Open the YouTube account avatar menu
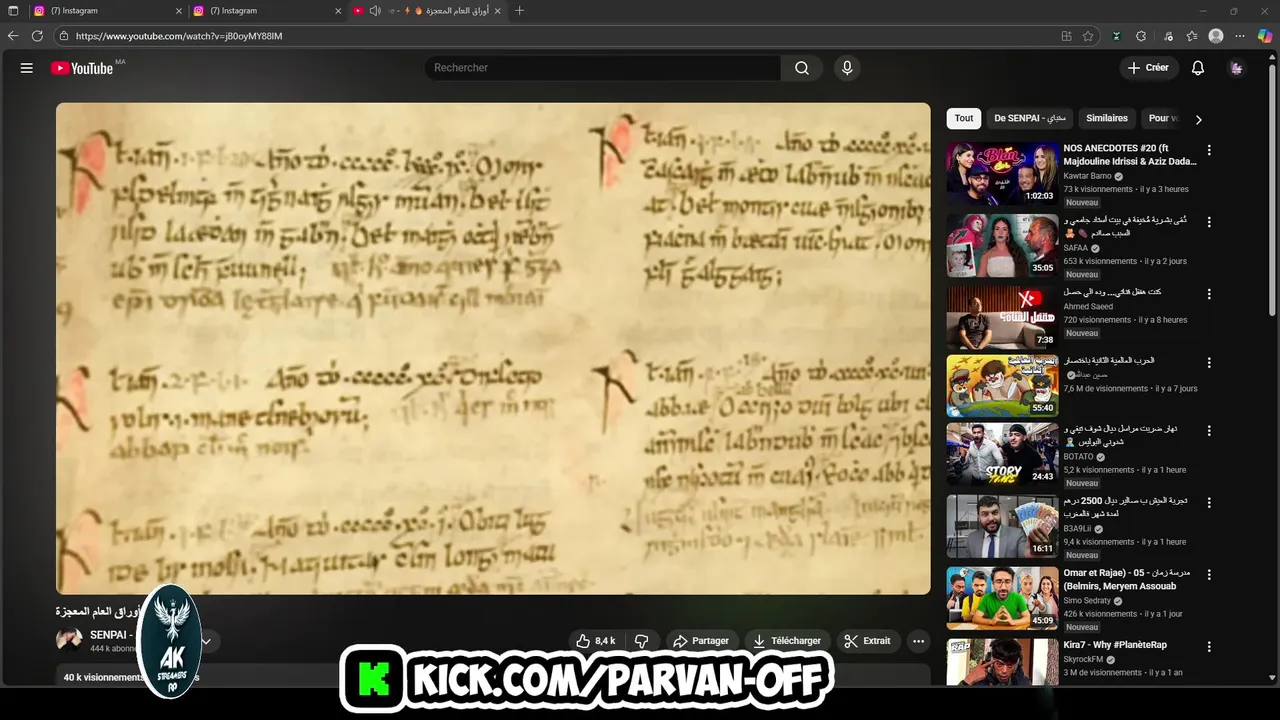The image size is (1280, 720). (1237, 68)
